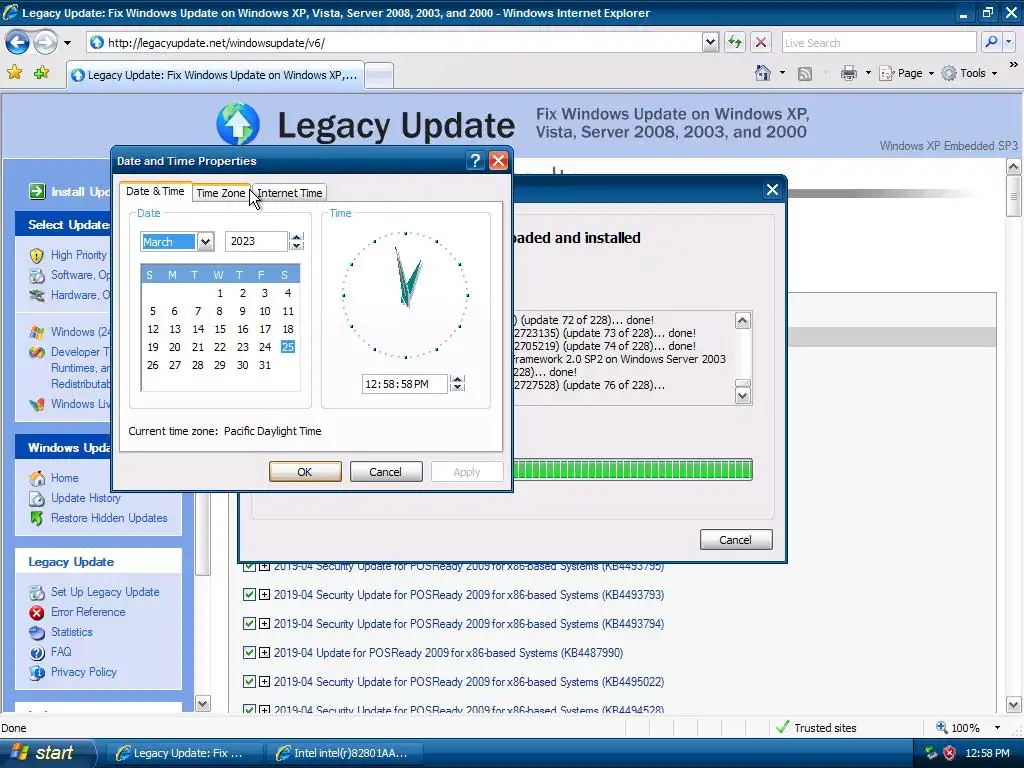
Task: Click the year field showing 2023
Action: pos(255,241)
